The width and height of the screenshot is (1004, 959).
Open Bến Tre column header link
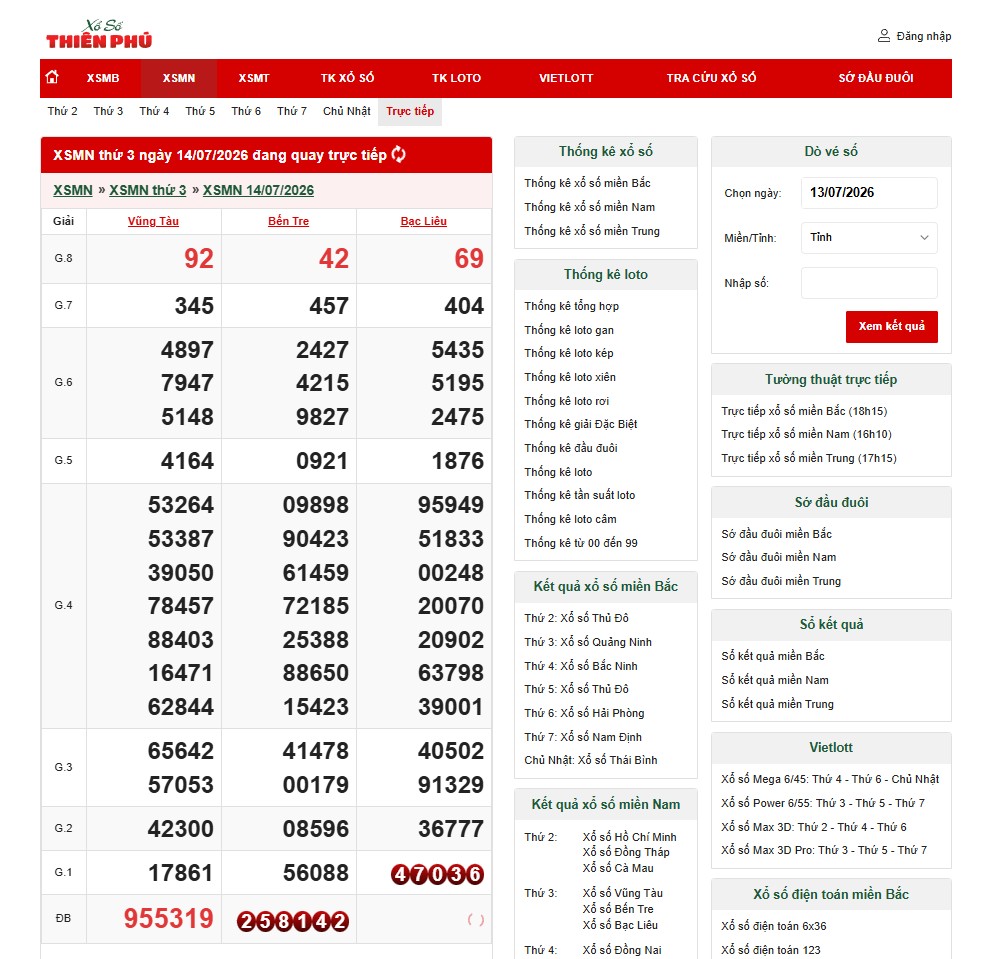coord(288,222)
